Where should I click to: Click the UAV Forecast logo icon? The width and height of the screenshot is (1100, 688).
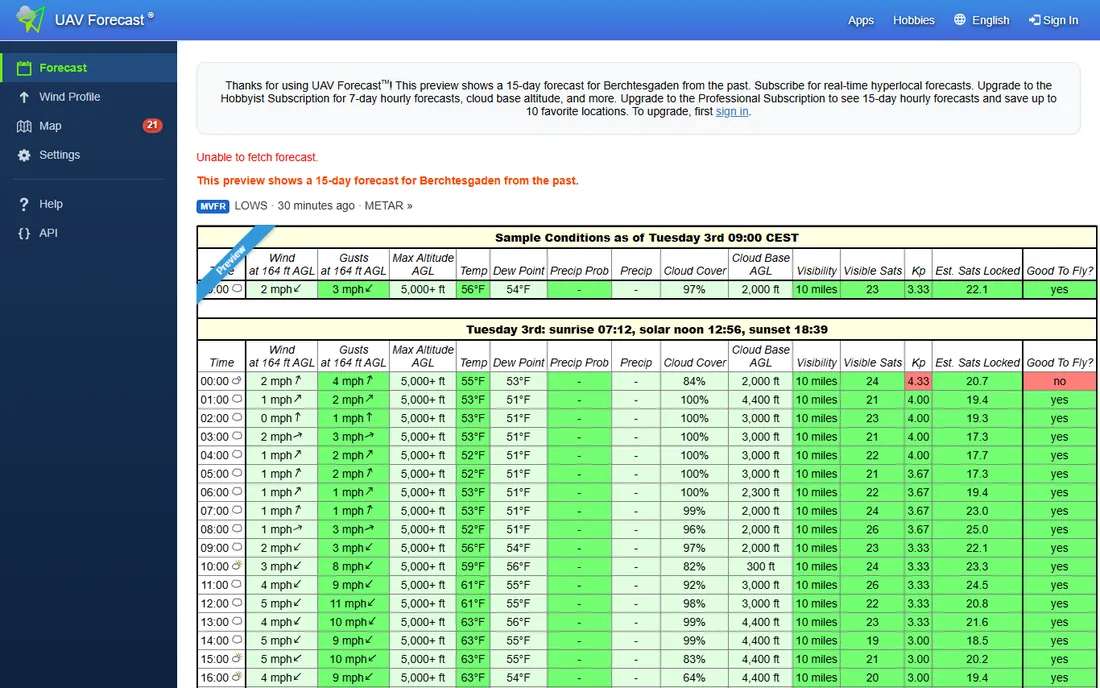pos(31,19)
